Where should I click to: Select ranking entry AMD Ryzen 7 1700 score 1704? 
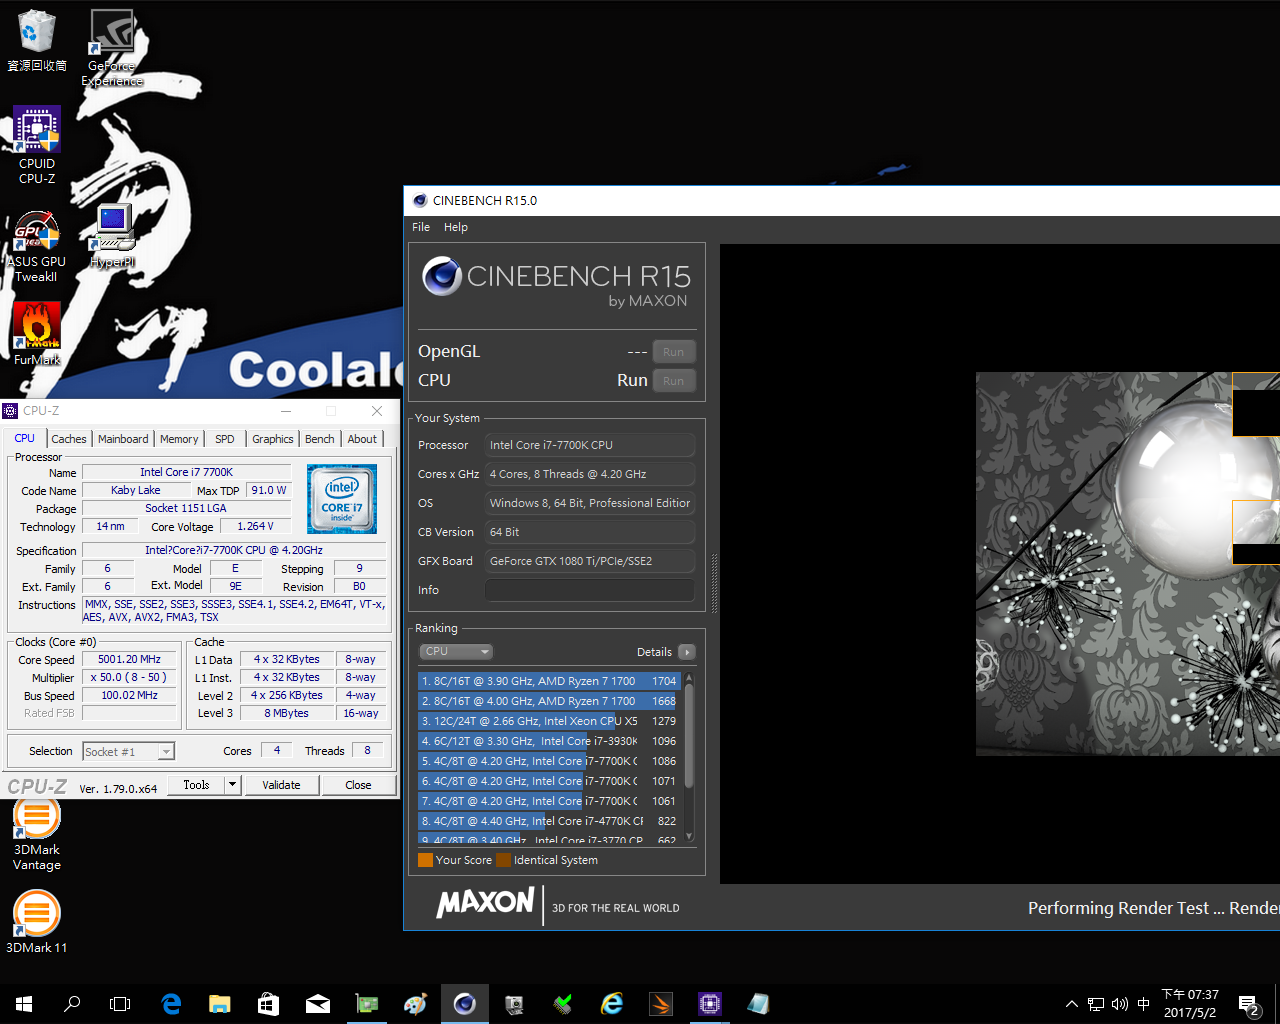pyautogui.click(x=548, y=681)
